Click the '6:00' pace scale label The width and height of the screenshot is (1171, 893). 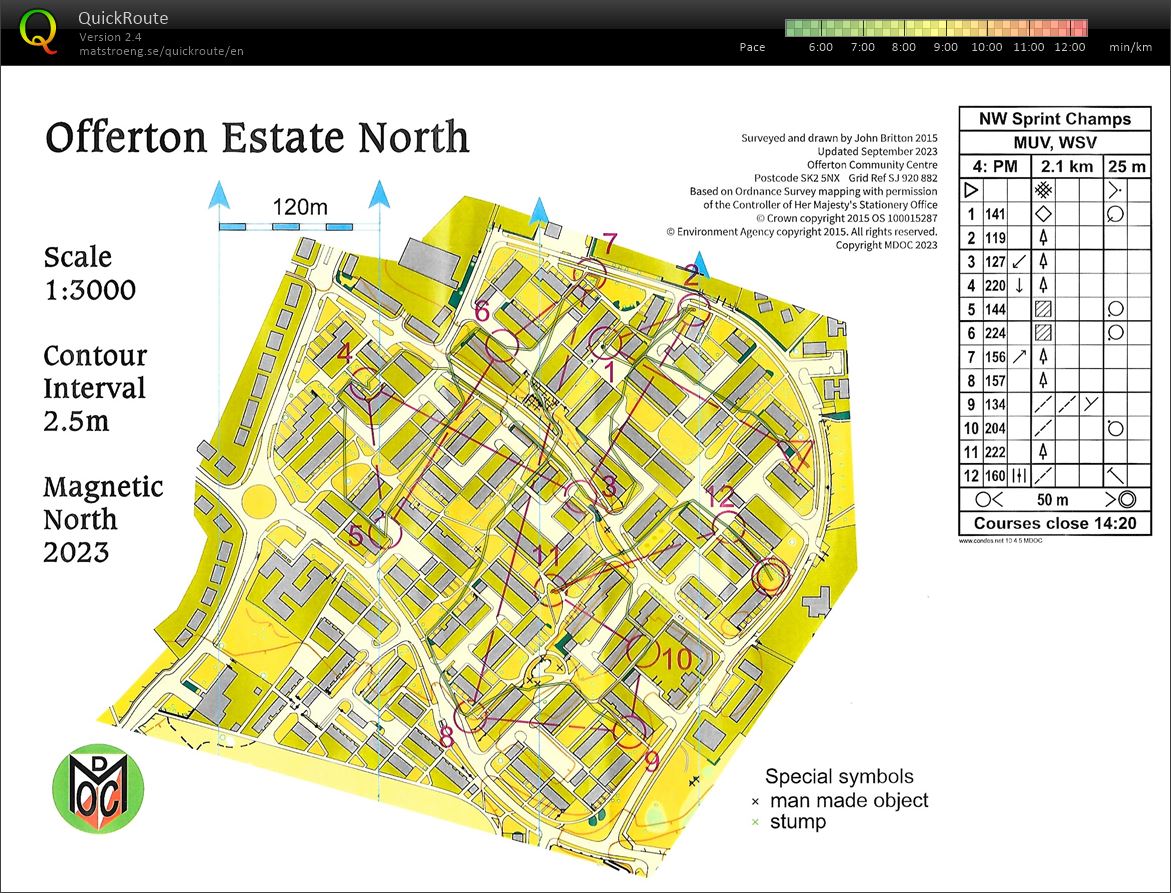click(821, 47)
